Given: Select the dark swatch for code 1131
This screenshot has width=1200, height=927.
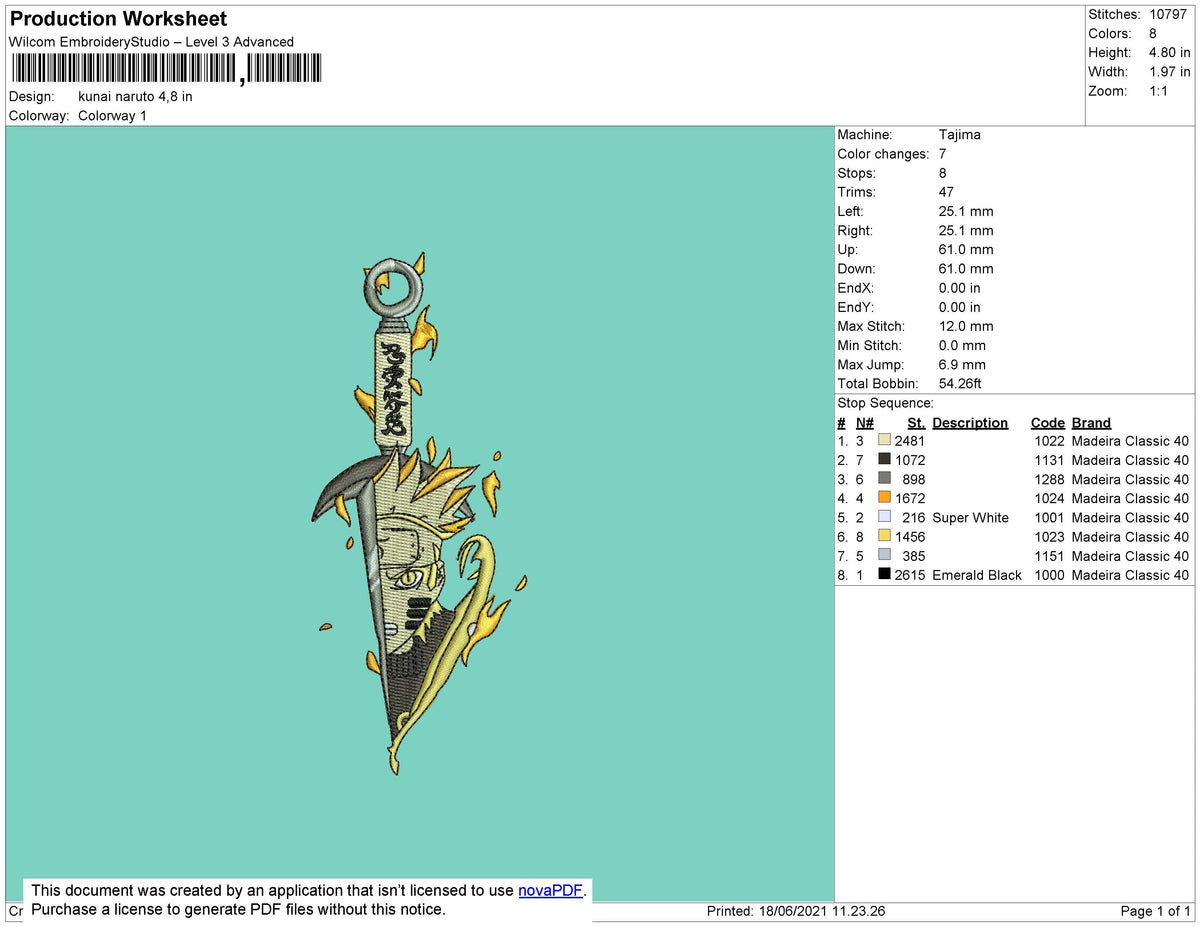Looking at the screenshot, I should click(x=884, y=460).
